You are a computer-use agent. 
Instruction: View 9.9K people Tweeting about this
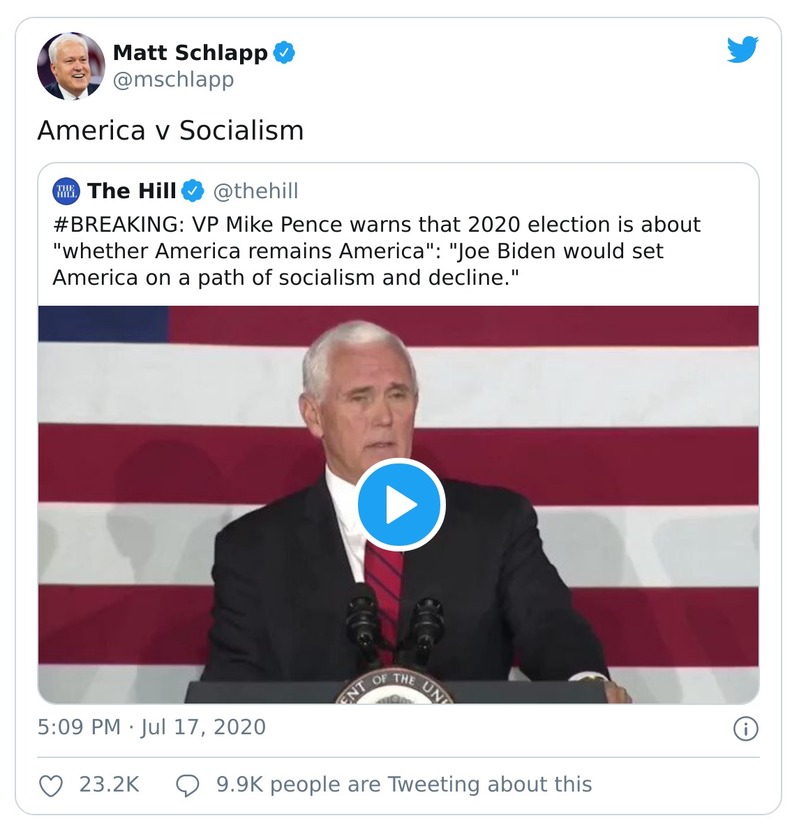click(404, 785)
